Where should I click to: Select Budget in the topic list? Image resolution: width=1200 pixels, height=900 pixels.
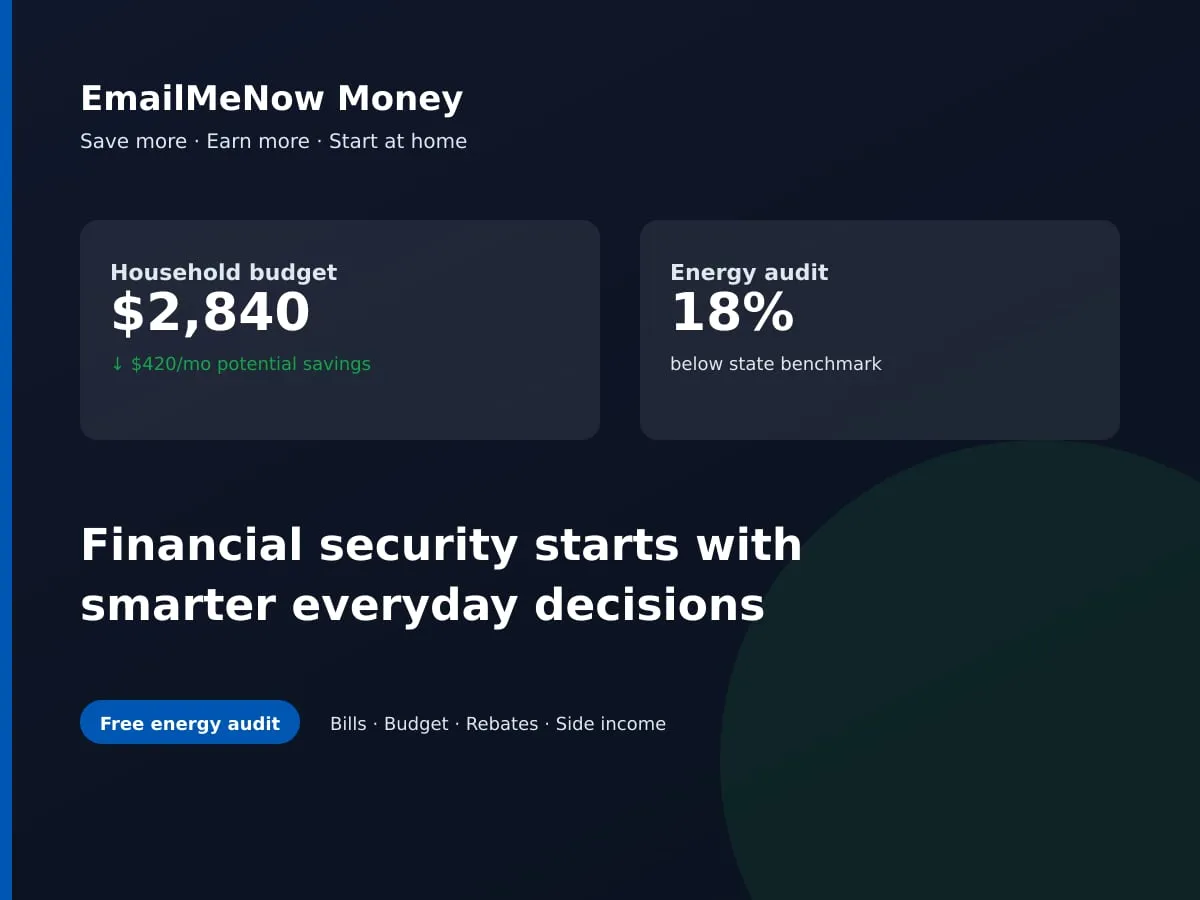click(x=416, y=724)
